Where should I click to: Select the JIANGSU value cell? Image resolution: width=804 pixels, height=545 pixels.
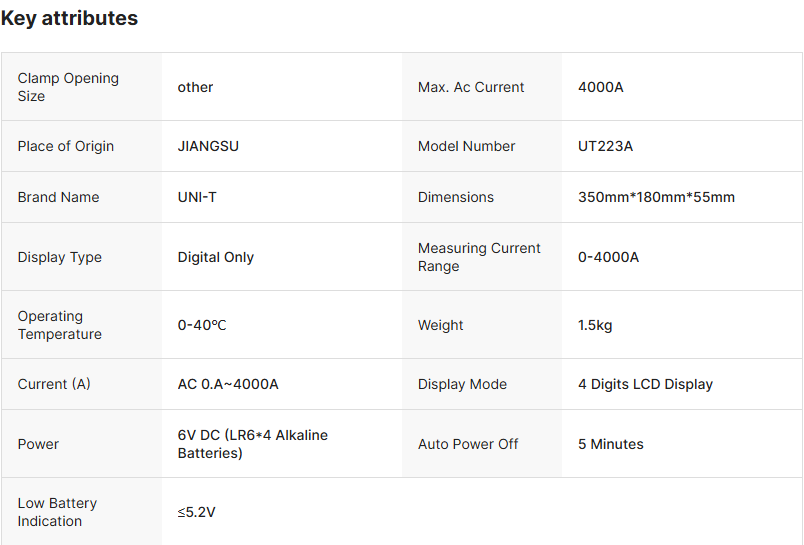208,146
